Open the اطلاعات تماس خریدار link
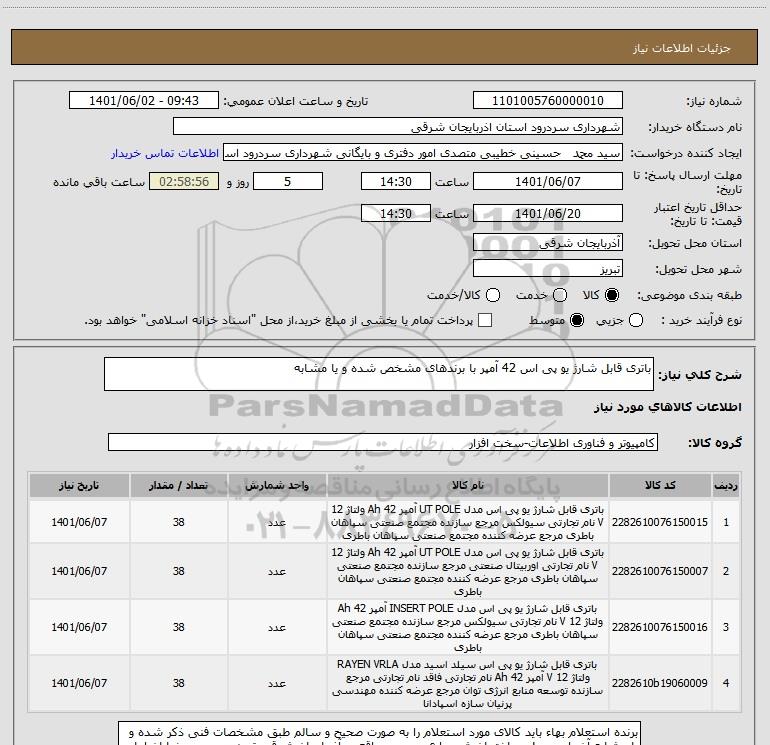Screen dimensions: 770x745 pyautogui.click(x=165, y=153)
